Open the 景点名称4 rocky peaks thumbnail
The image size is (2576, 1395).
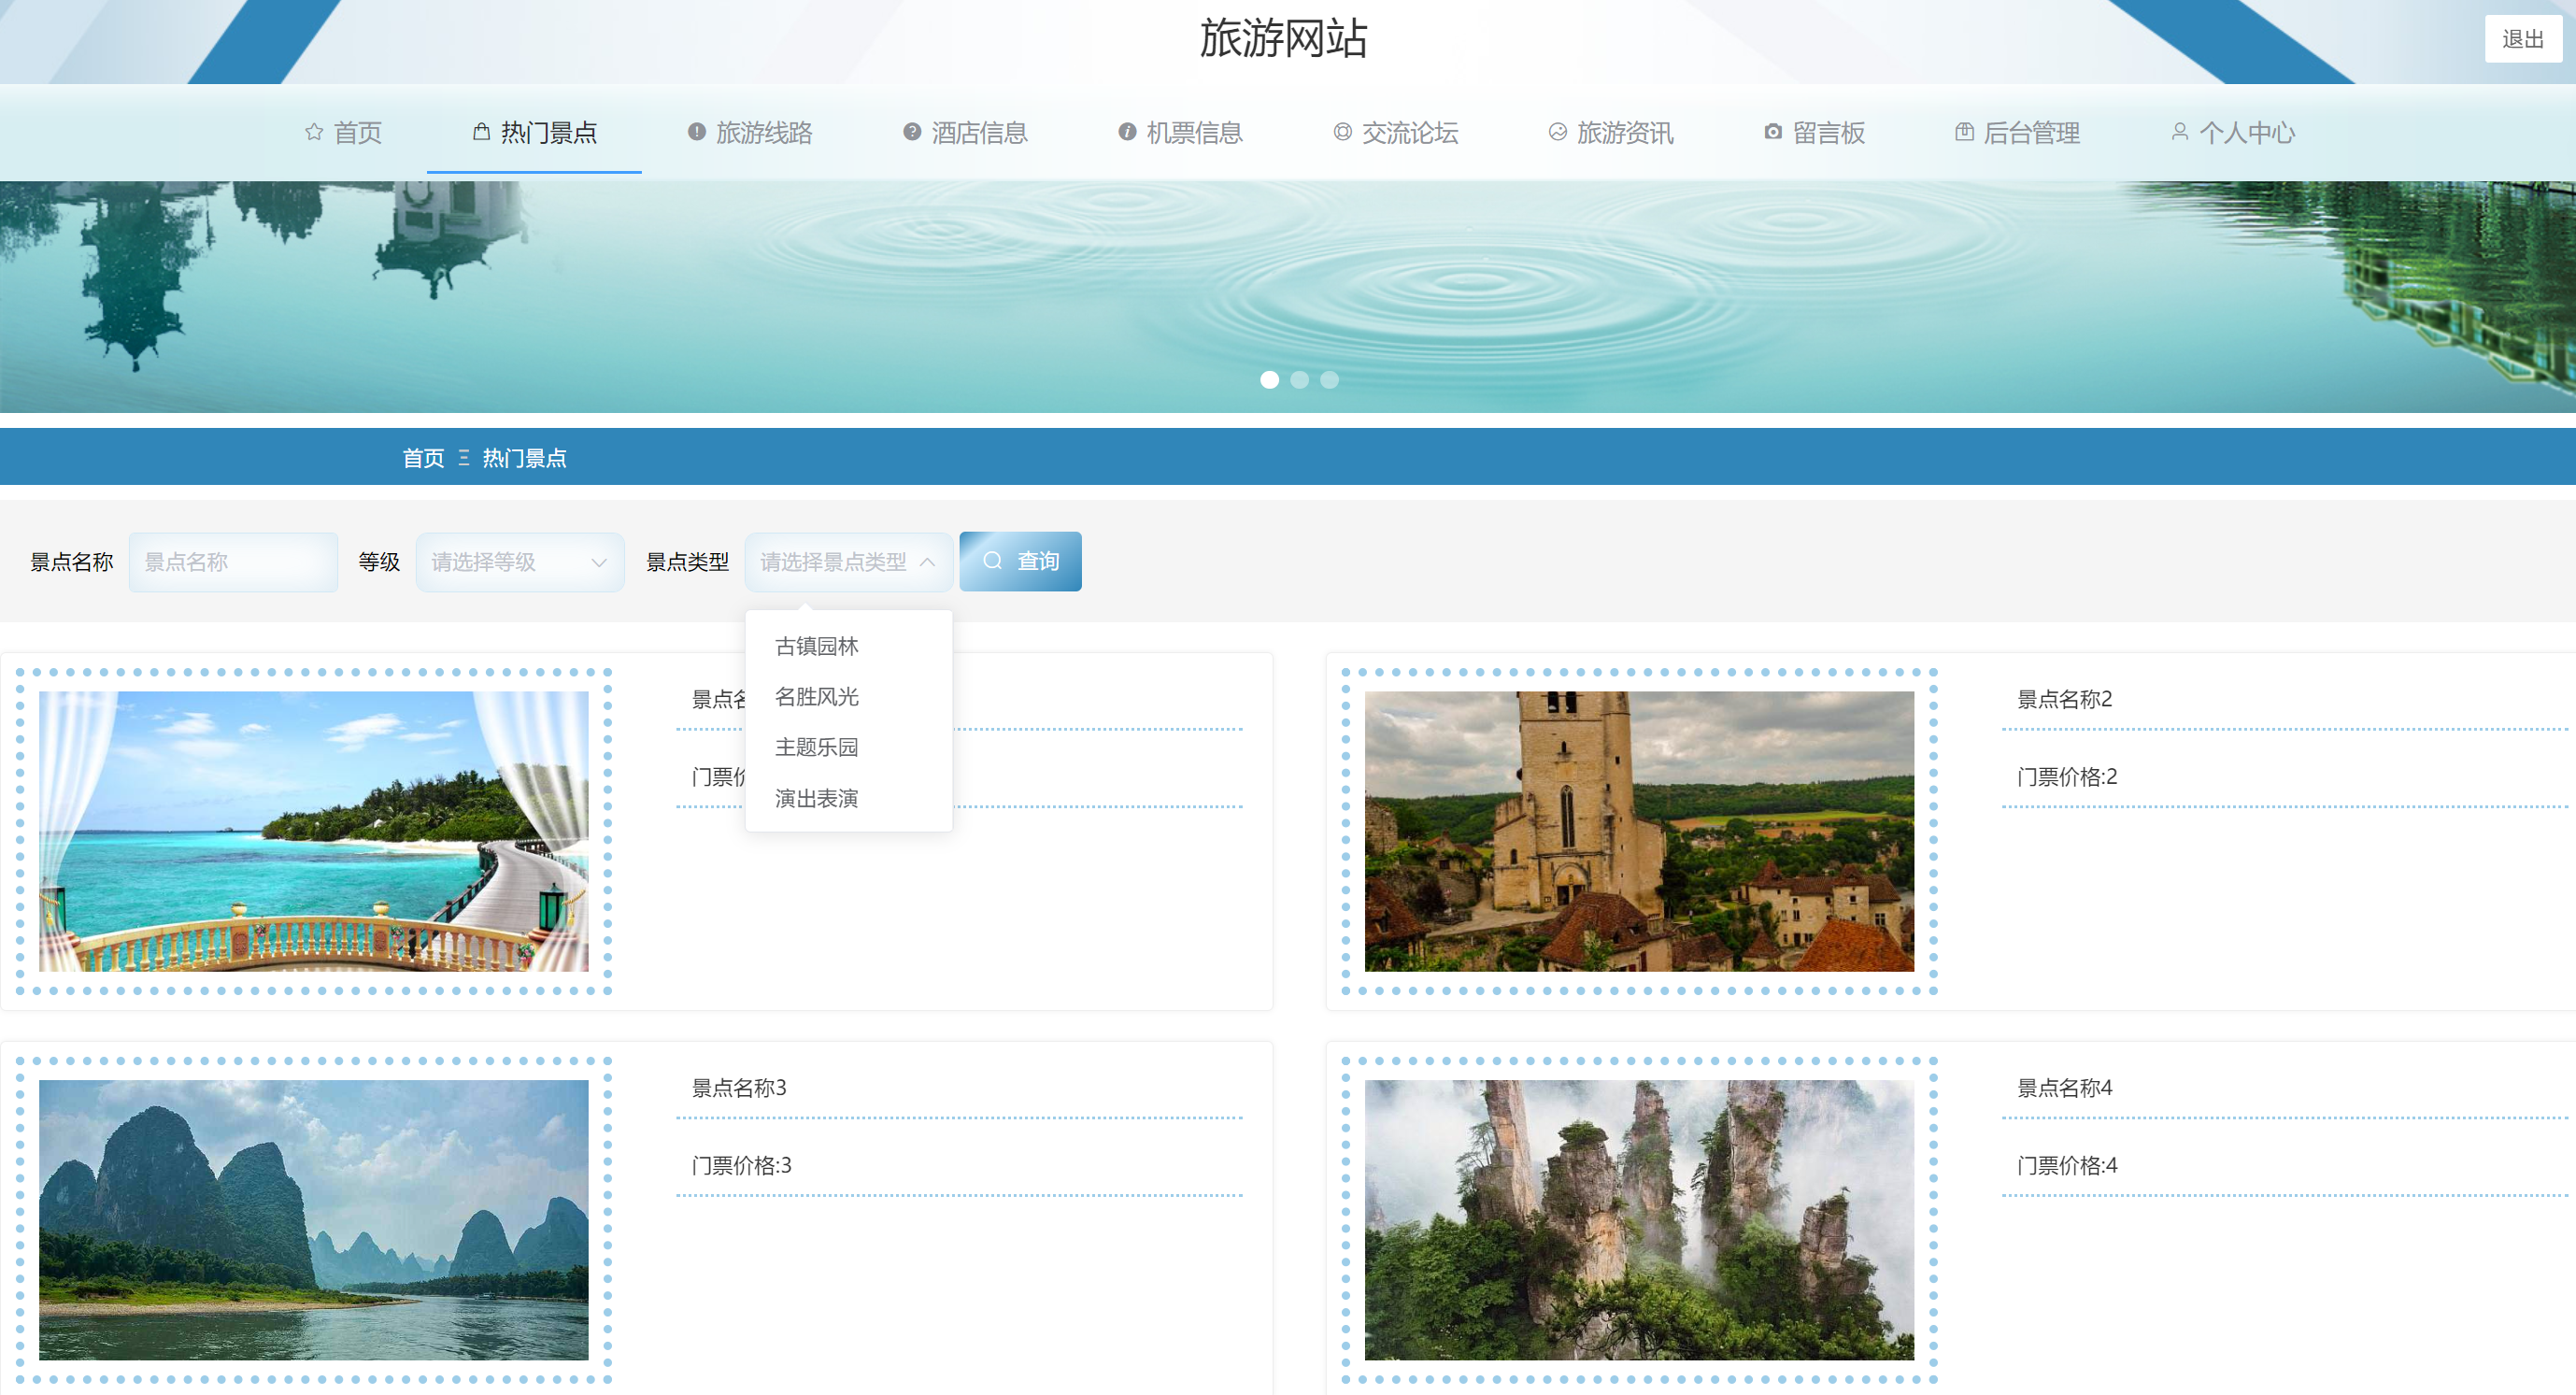(x=1639, y=1220)
